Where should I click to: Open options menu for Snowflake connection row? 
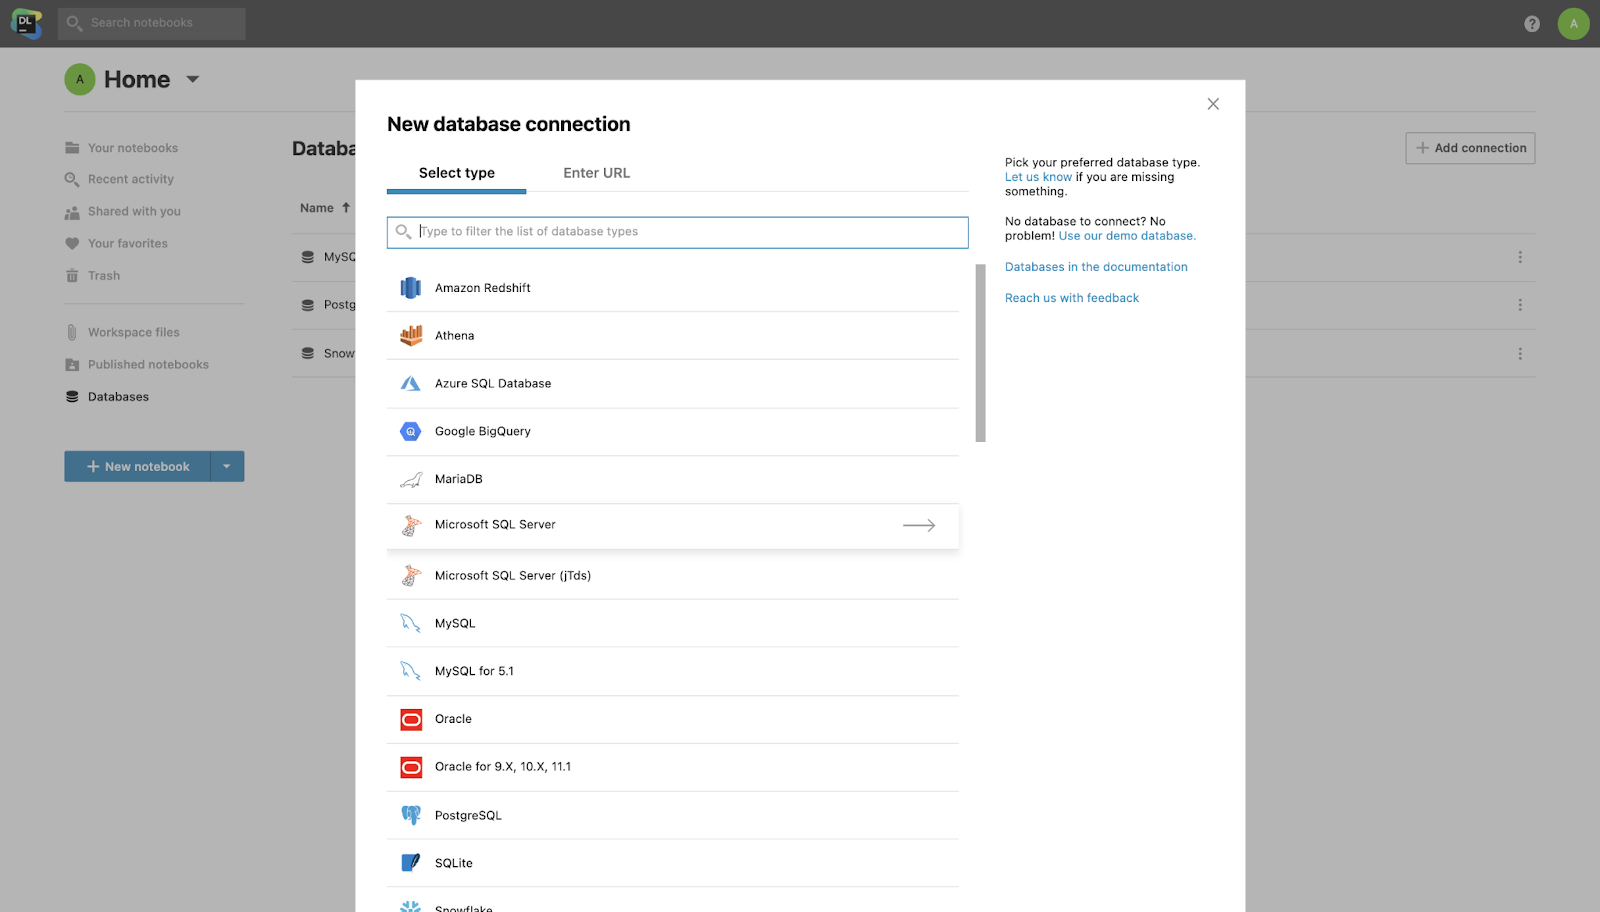(1520, 354)
